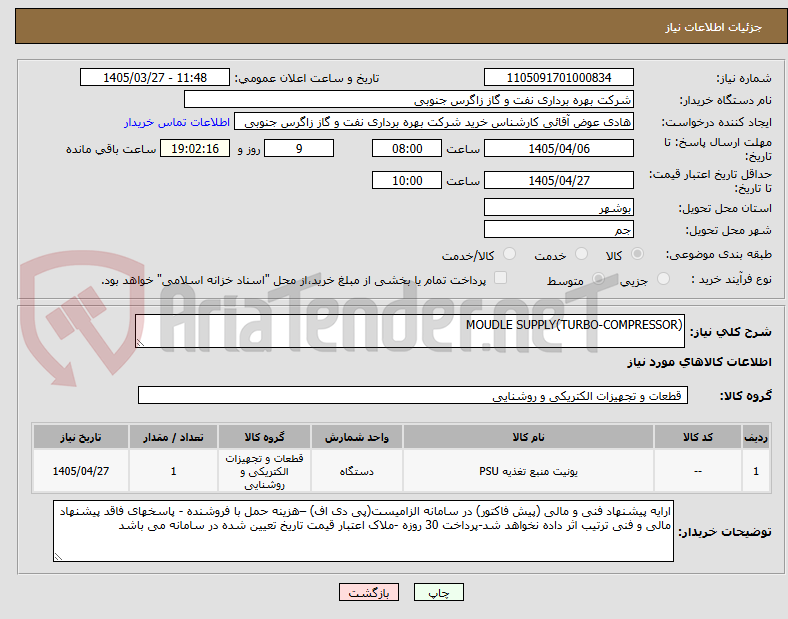Viewport: 788px width, 619px height.
Task: Click the MOUDLE SUPPLY(TURBO-COMPRESSOR) description box
Action: coord(410,331)
